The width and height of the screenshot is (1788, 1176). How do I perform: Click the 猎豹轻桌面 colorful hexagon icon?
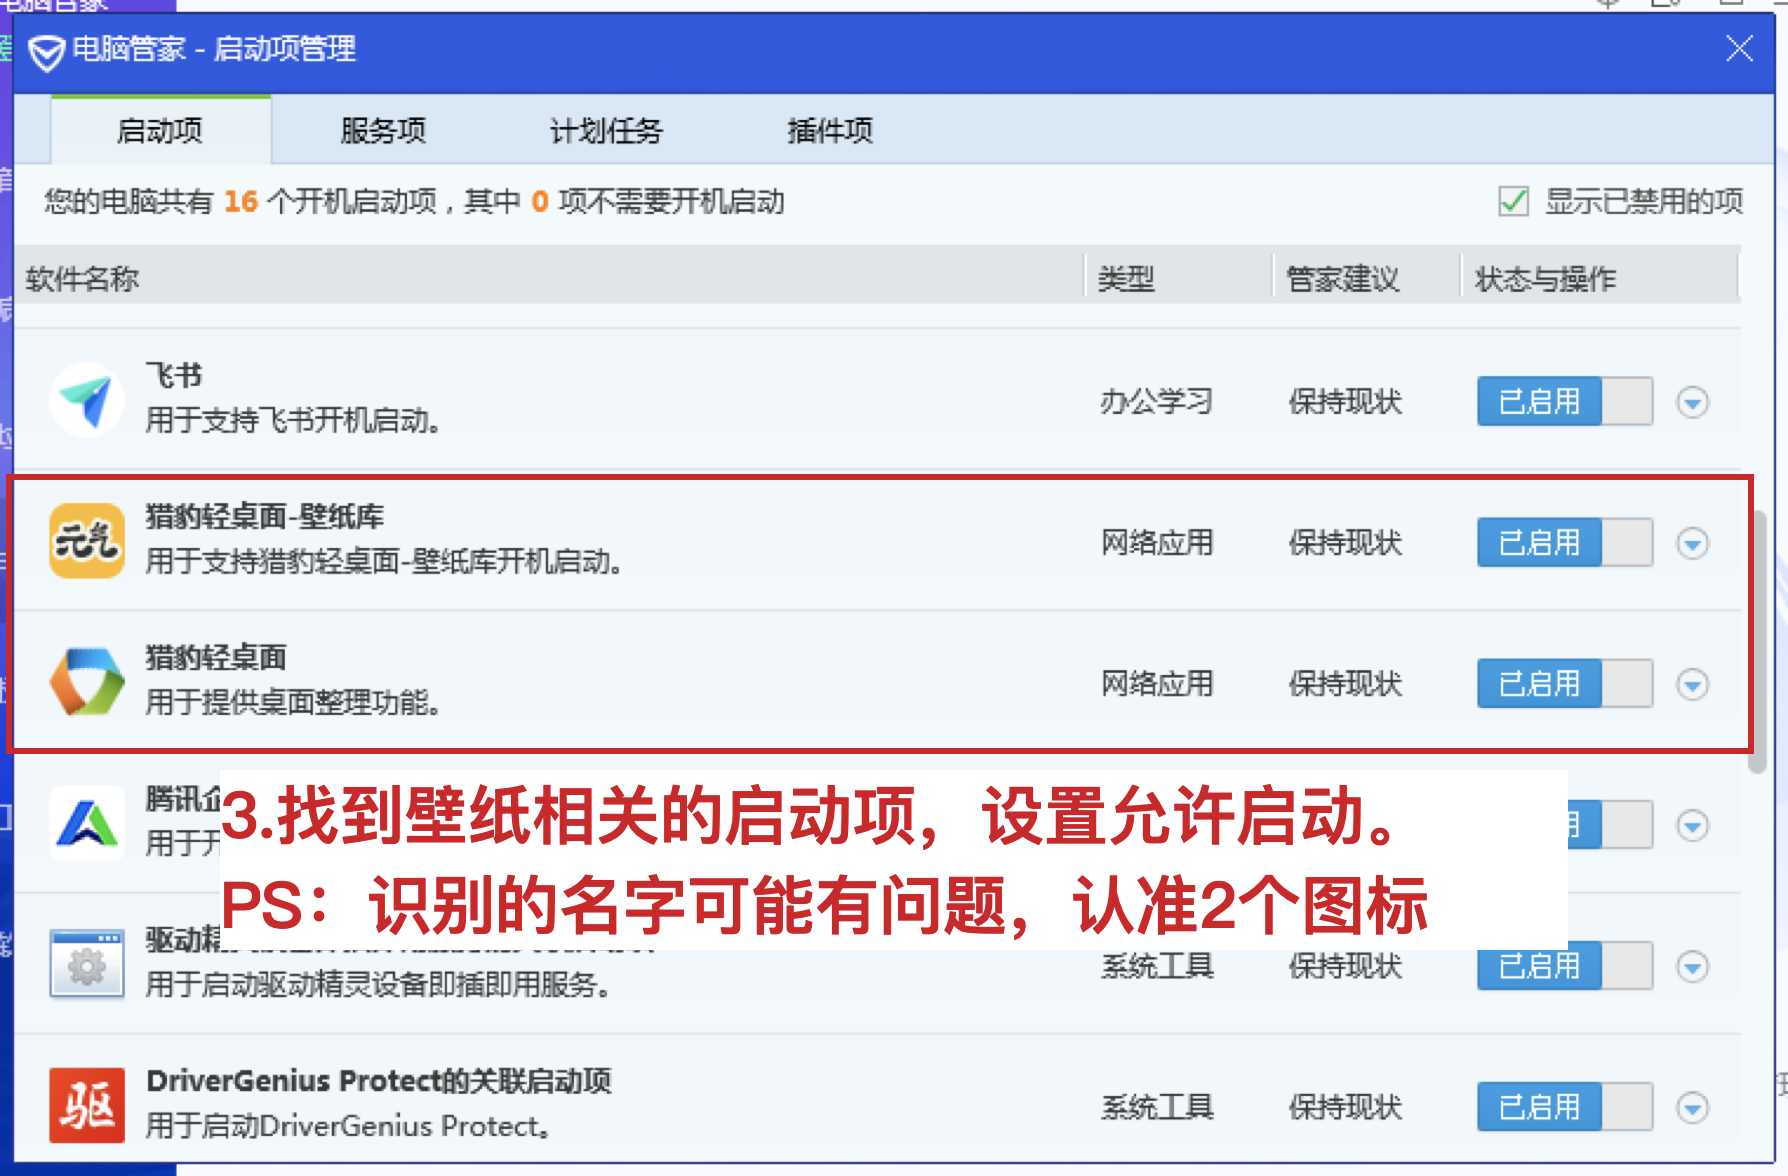87,682
